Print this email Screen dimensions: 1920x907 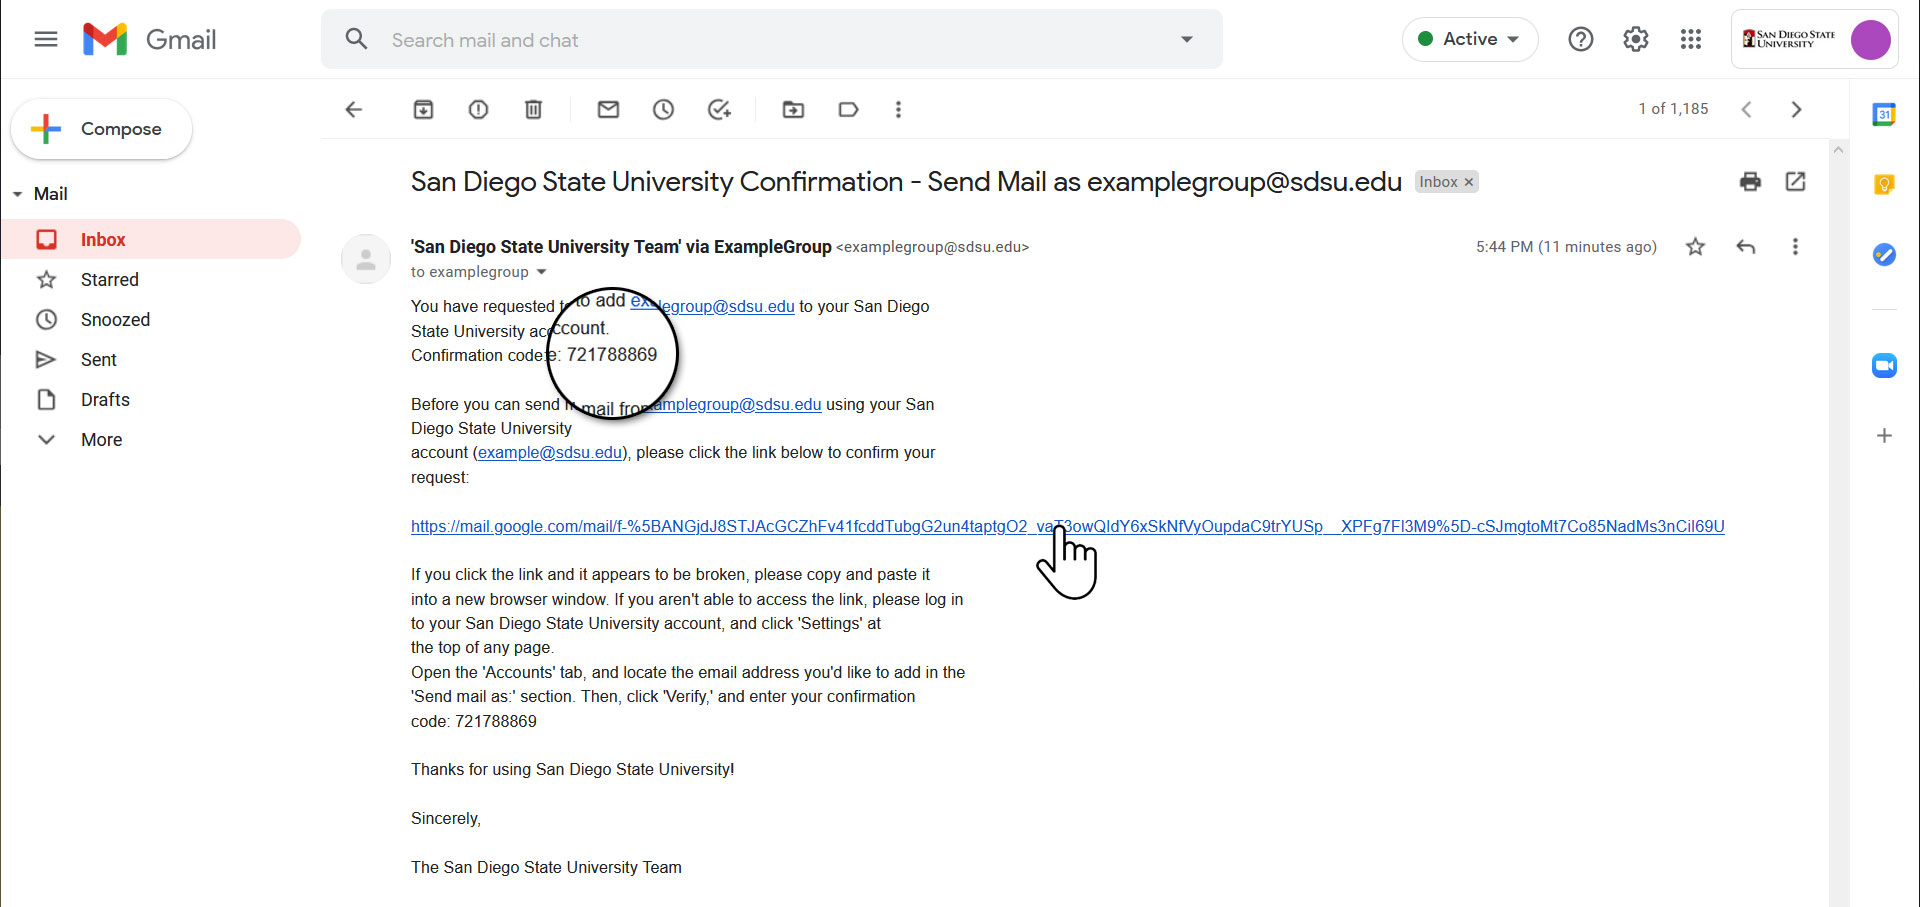pyautogui.click(x=1750, y=181)
